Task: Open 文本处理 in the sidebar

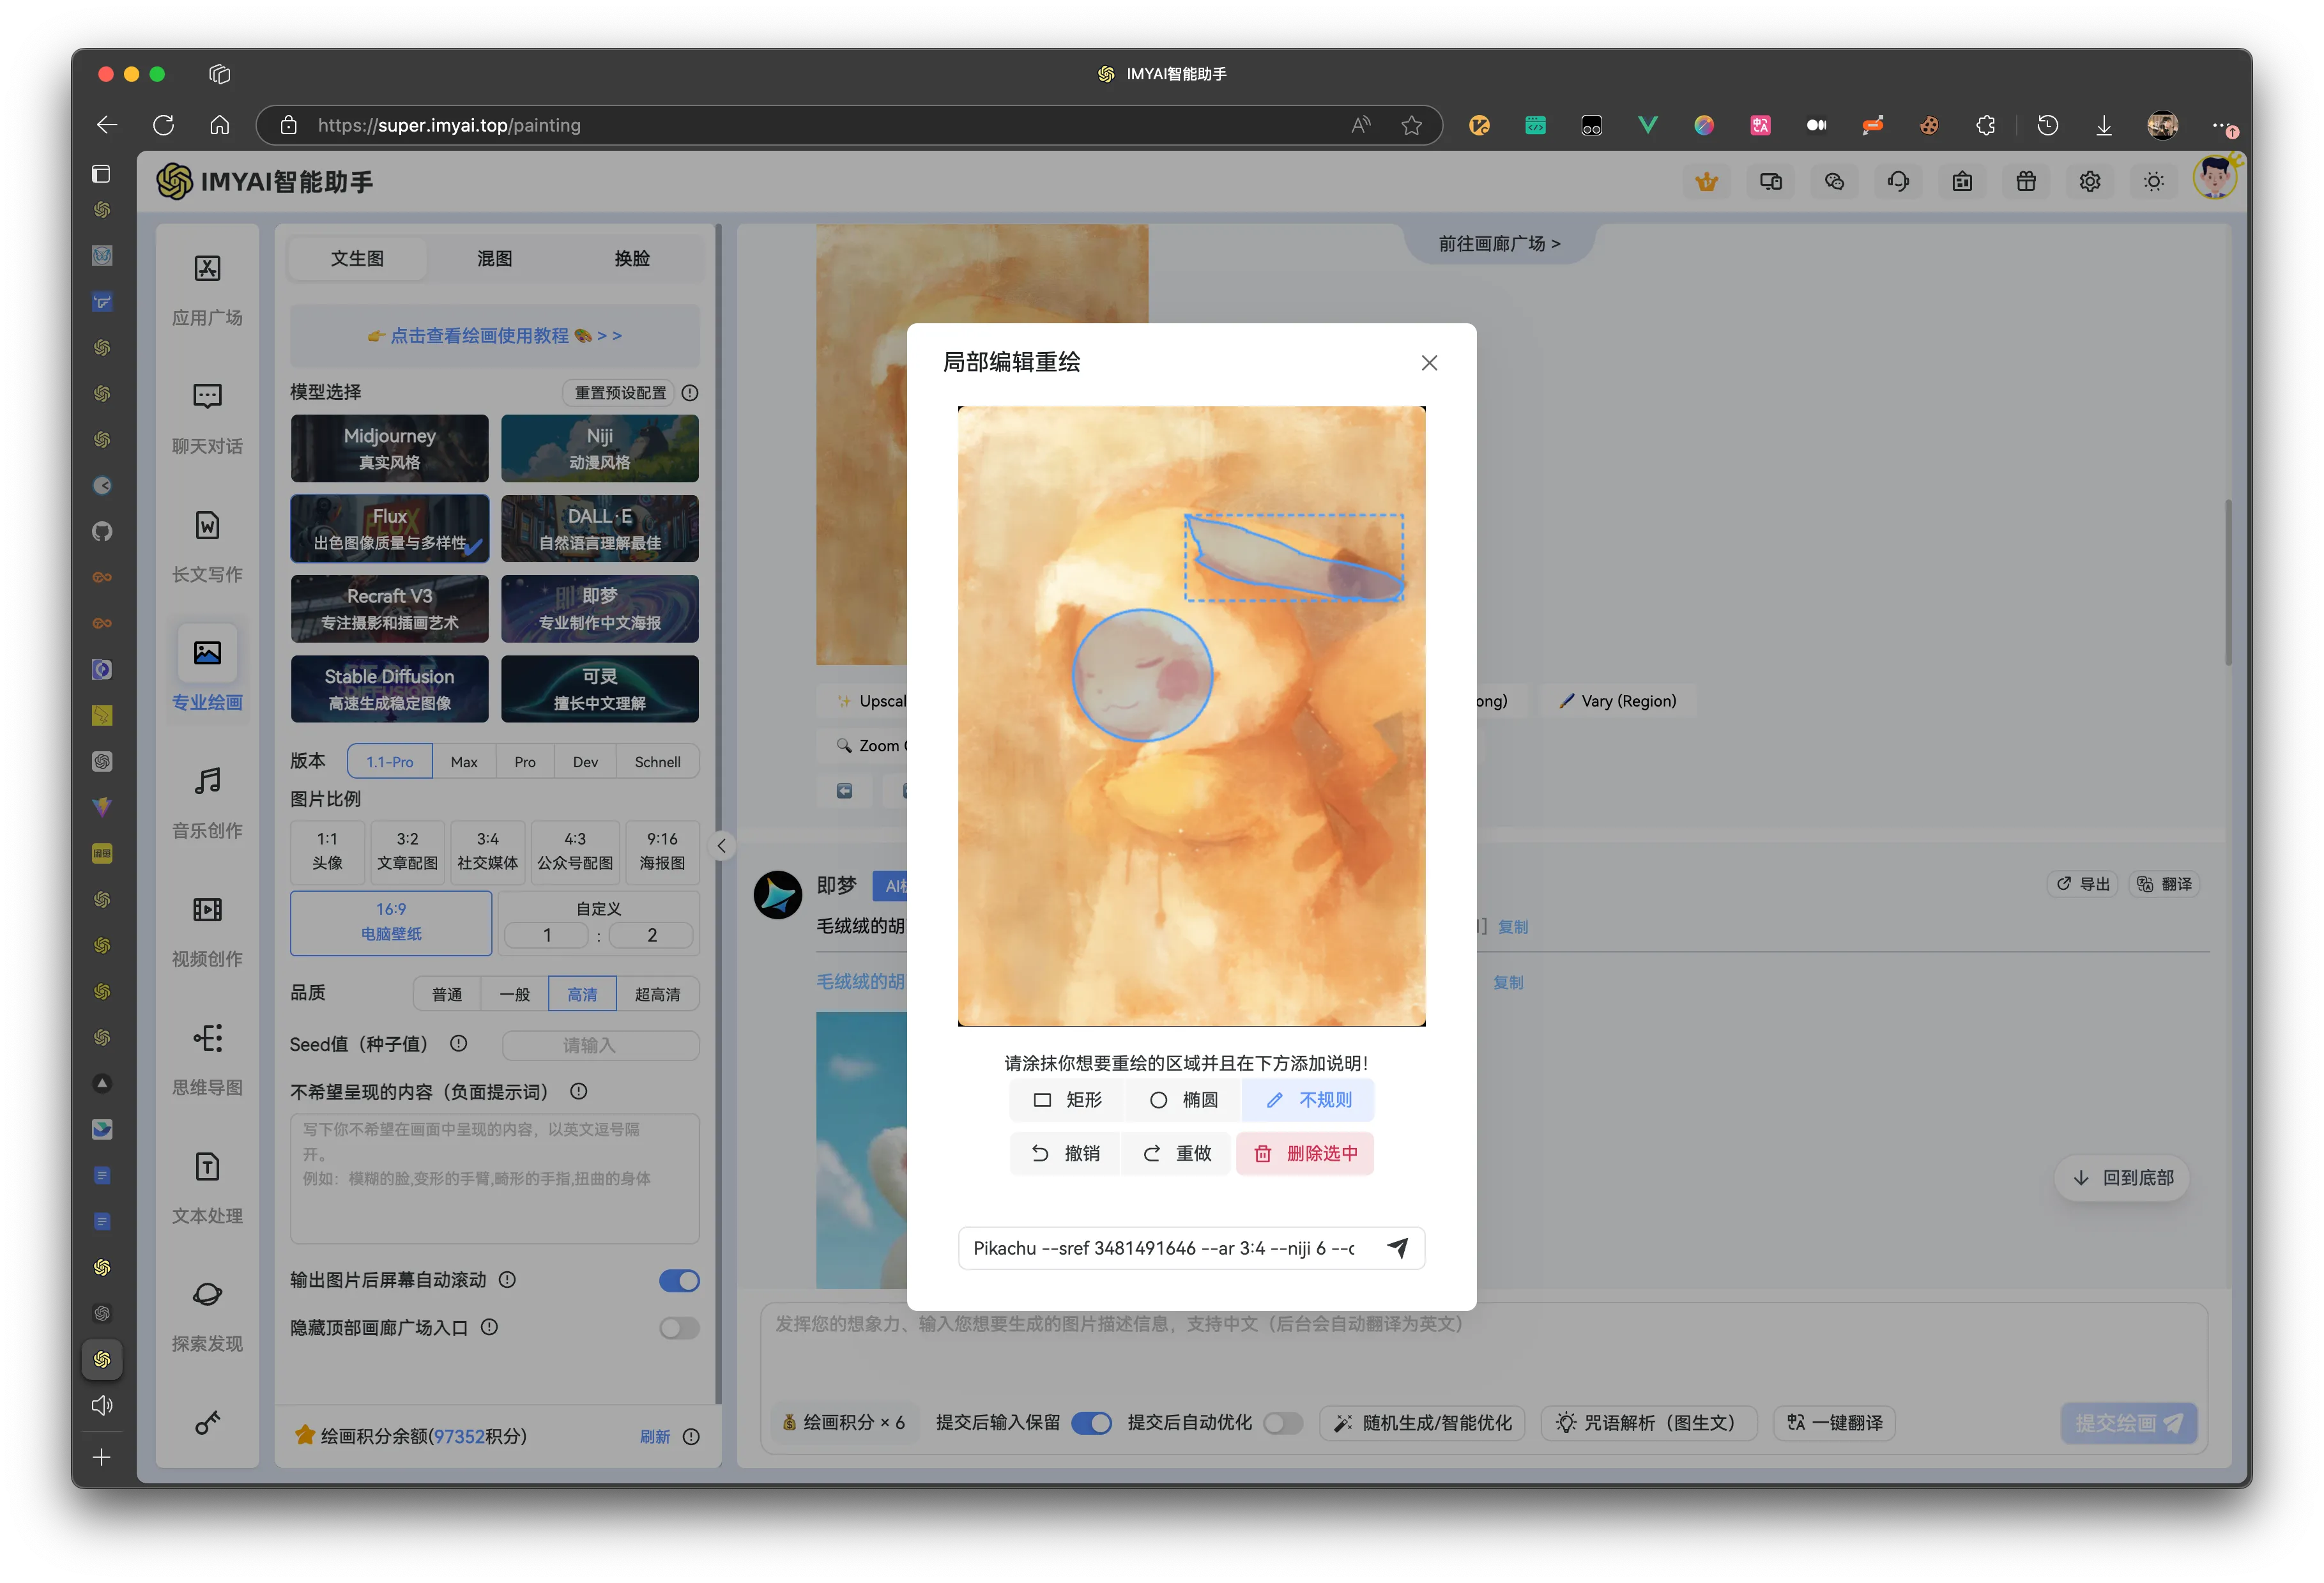Action: [x=207, y=1188]
